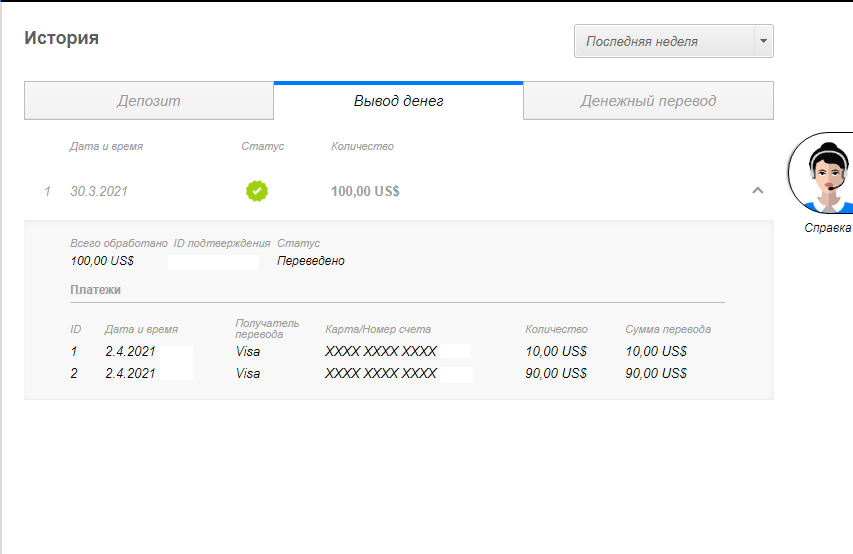Select the Вывод денег tab
This screenshot has height=554, width=853.
398,101
